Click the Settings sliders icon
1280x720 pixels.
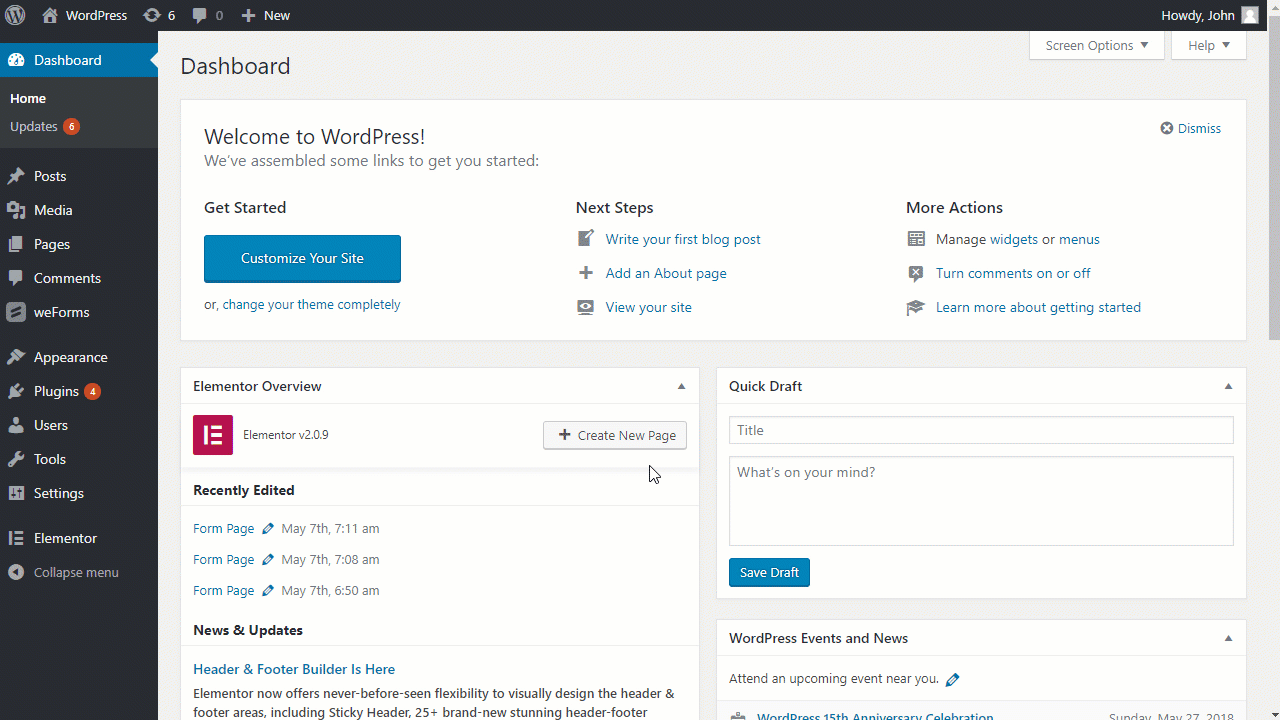16,493
